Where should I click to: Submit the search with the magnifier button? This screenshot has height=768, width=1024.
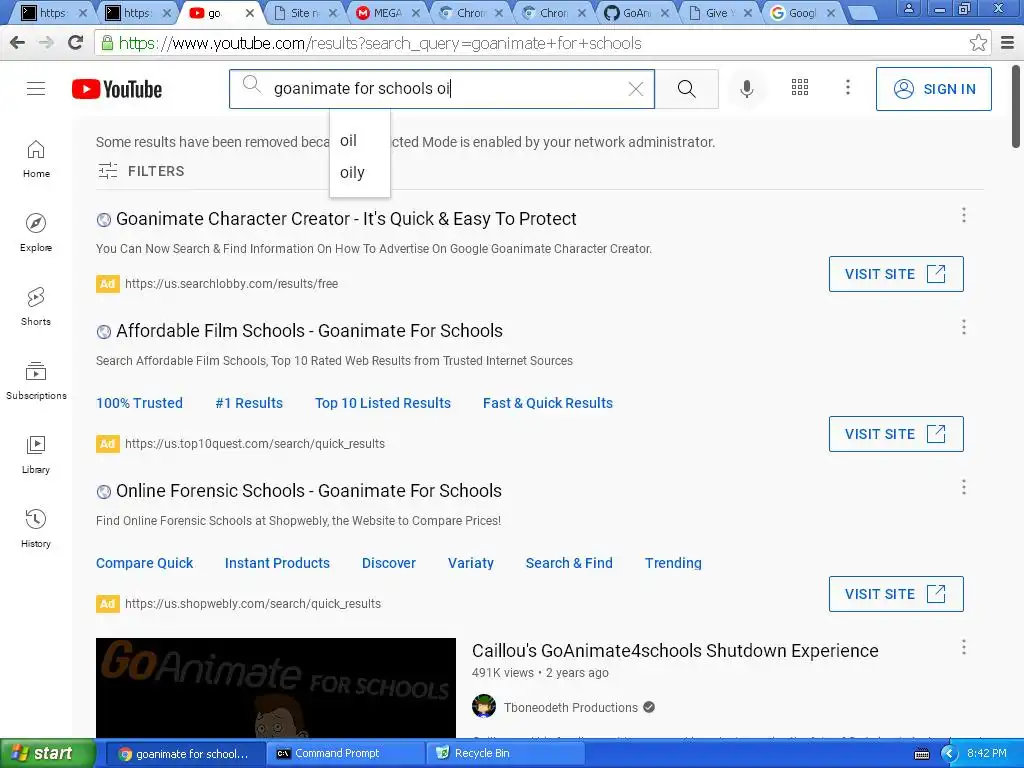coord(686,89)
